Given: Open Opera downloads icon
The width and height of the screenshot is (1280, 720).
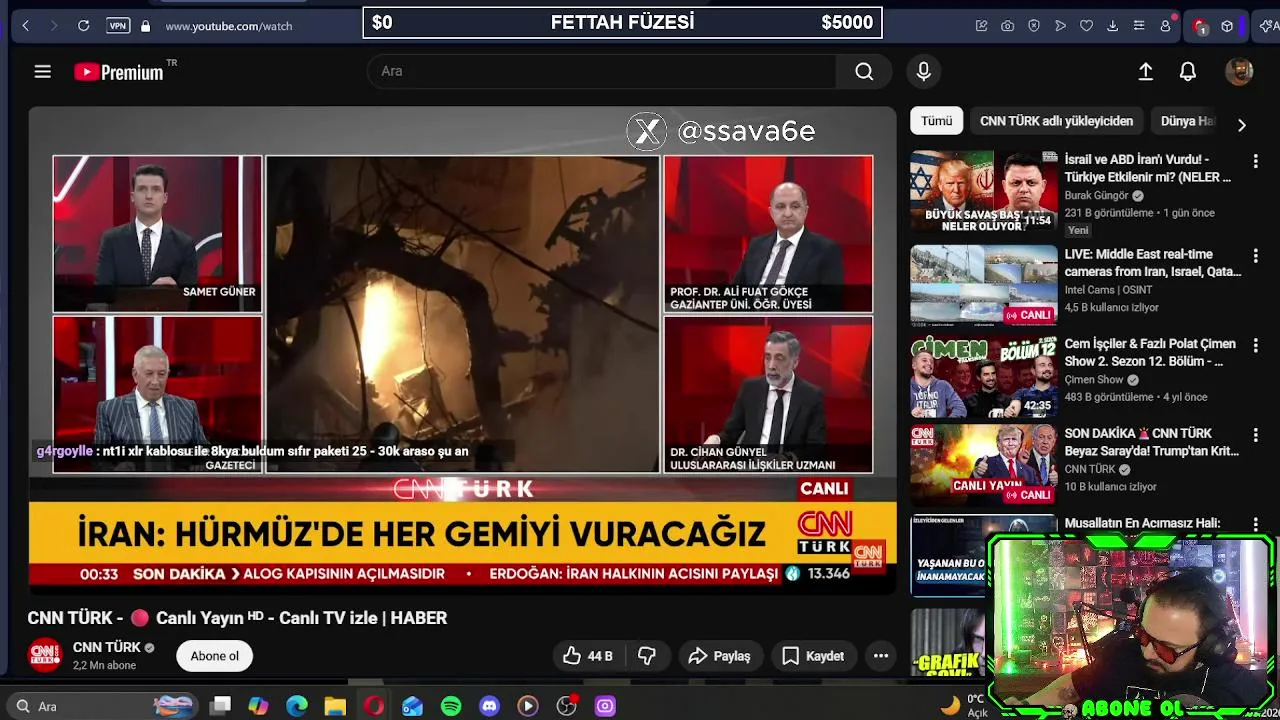Looking at the screenshot, I should coord(1112,26).
